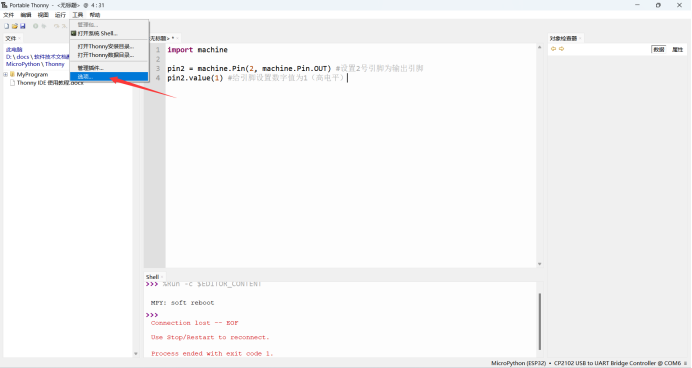This screenshot has width=692, height=368.
Task: Click the scroll-down arrow of editor scrollbar
Action: coord(539,264)
